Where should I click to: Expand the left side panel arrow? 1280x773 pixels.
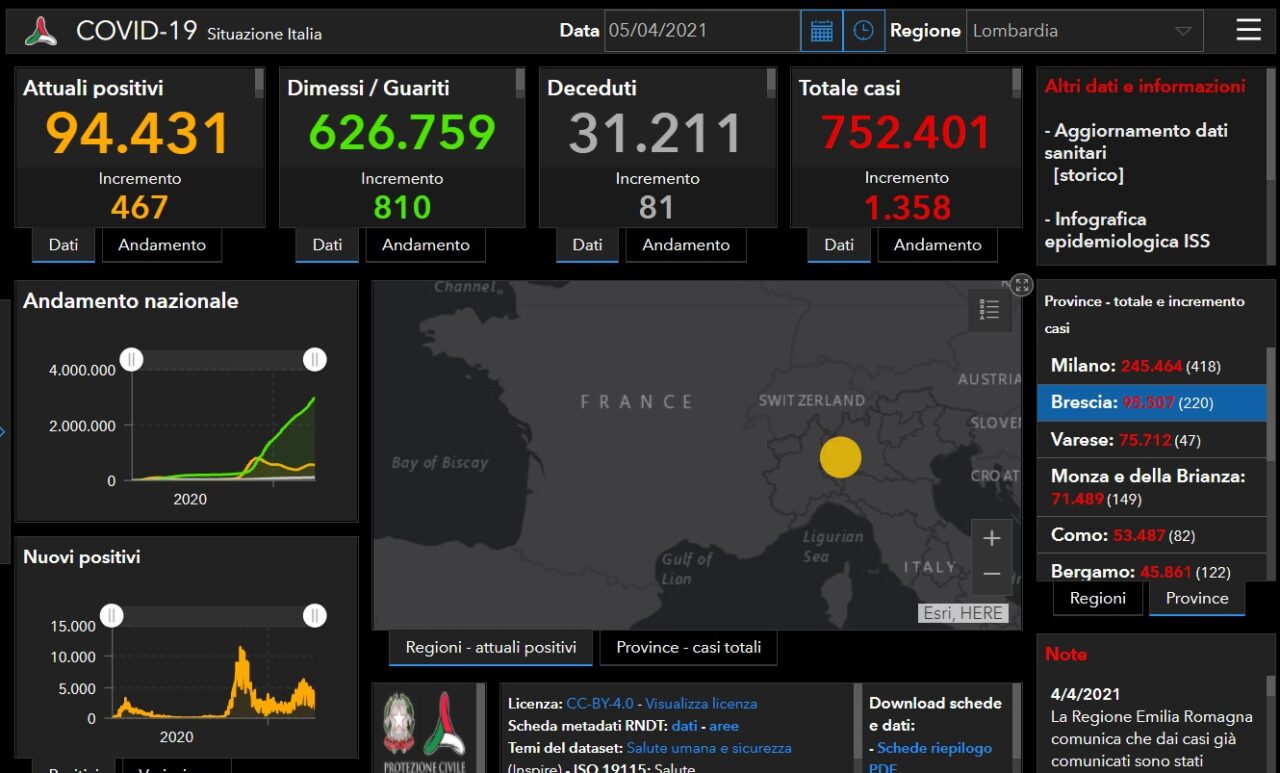click(3, 432)
